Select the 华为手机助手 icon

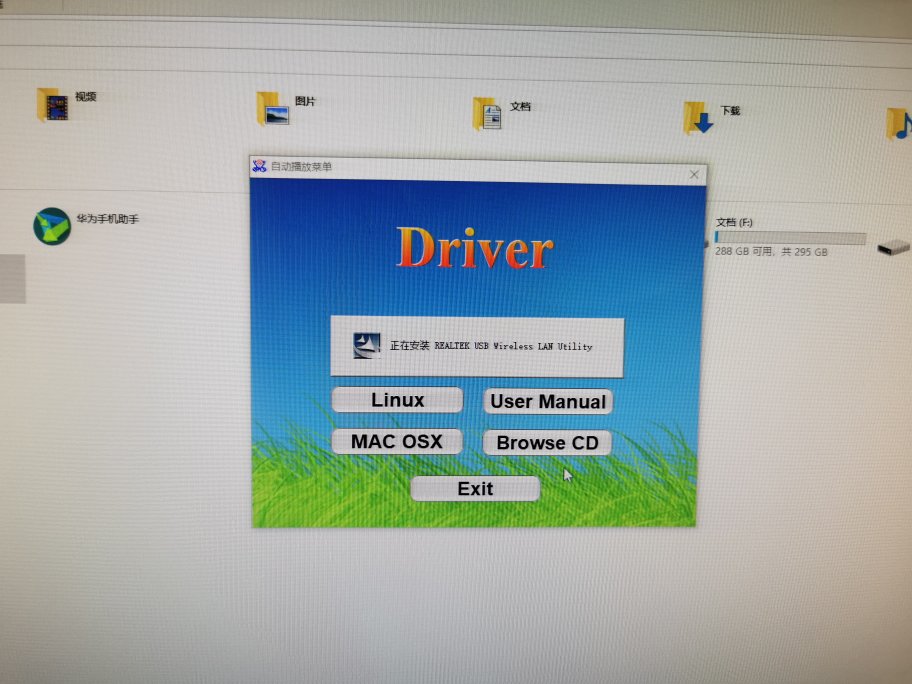point(52,226)
